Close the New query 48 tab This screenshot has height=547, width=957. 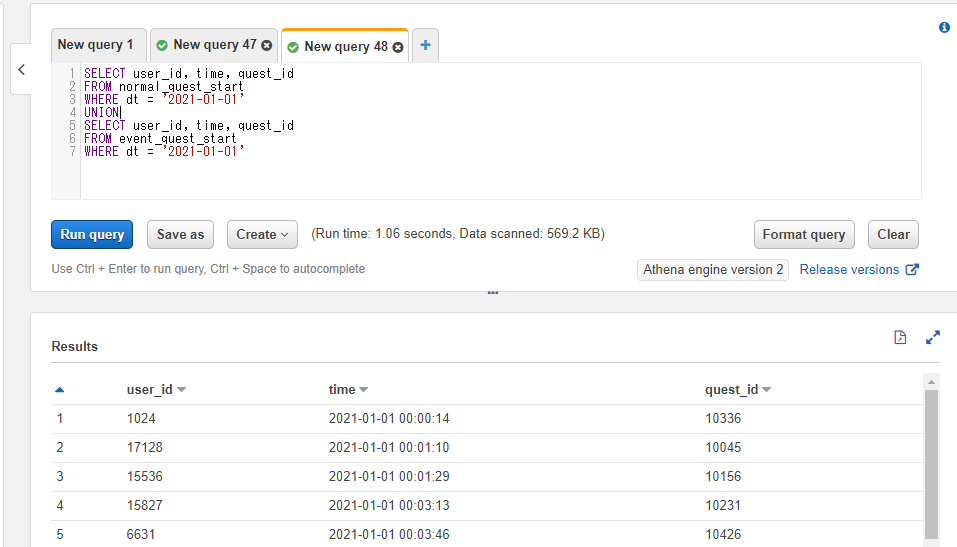click(x=398, y=47)
